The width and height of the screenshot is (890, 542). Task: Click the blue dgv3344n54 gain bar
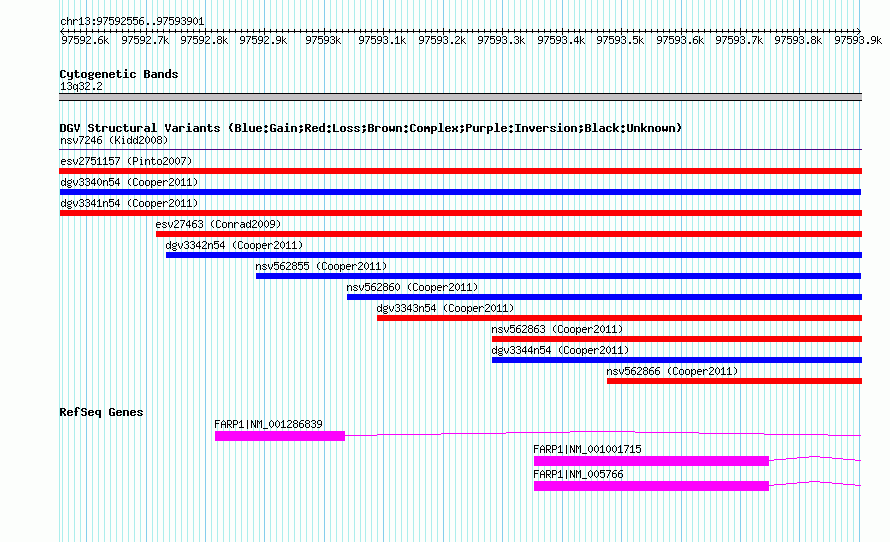[x=677, y=360]
